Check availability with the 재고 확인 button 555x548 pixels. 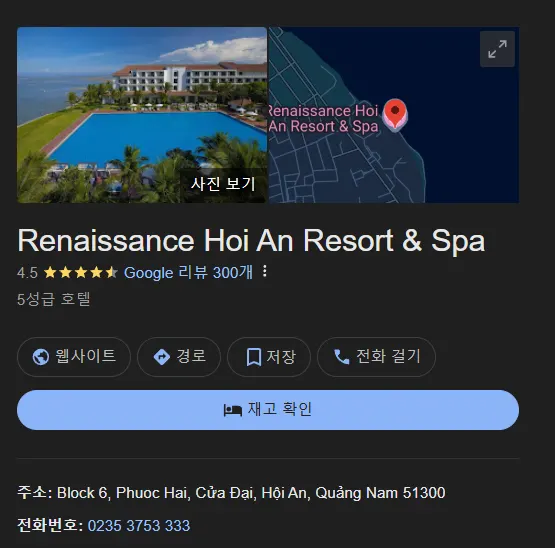pos(268,410)
